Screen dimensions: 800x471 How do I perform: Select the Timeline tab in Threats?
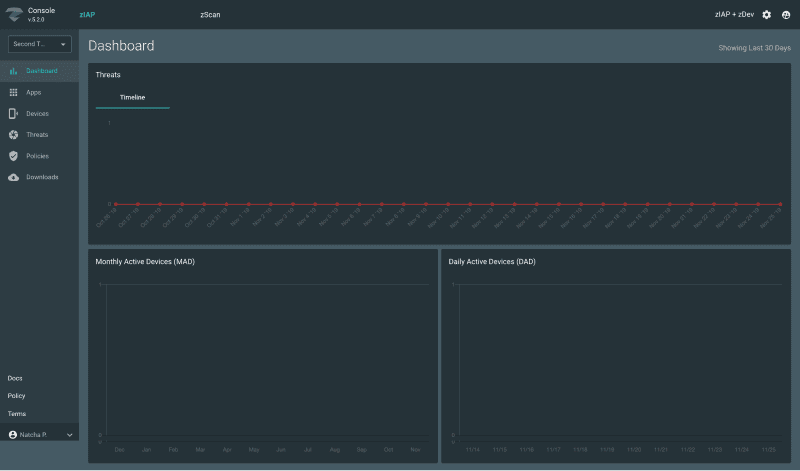[132, 97]
